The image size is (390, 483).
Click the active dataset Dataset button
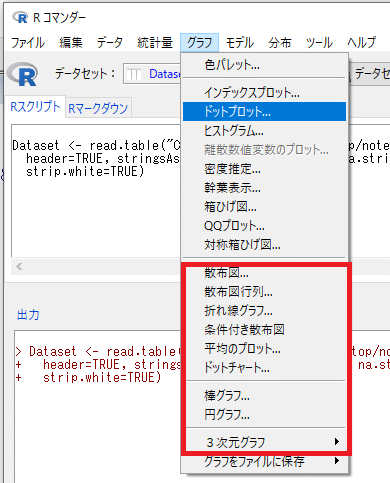click(x=152, y=74)
